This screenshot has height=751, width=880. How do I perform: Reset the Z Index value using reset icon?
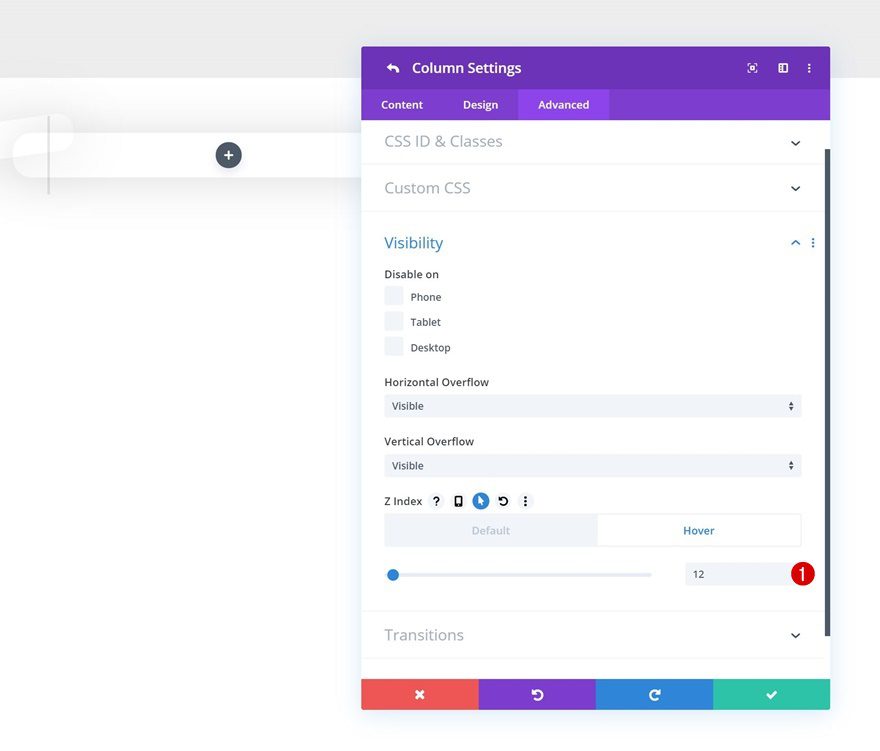(503, 501)
